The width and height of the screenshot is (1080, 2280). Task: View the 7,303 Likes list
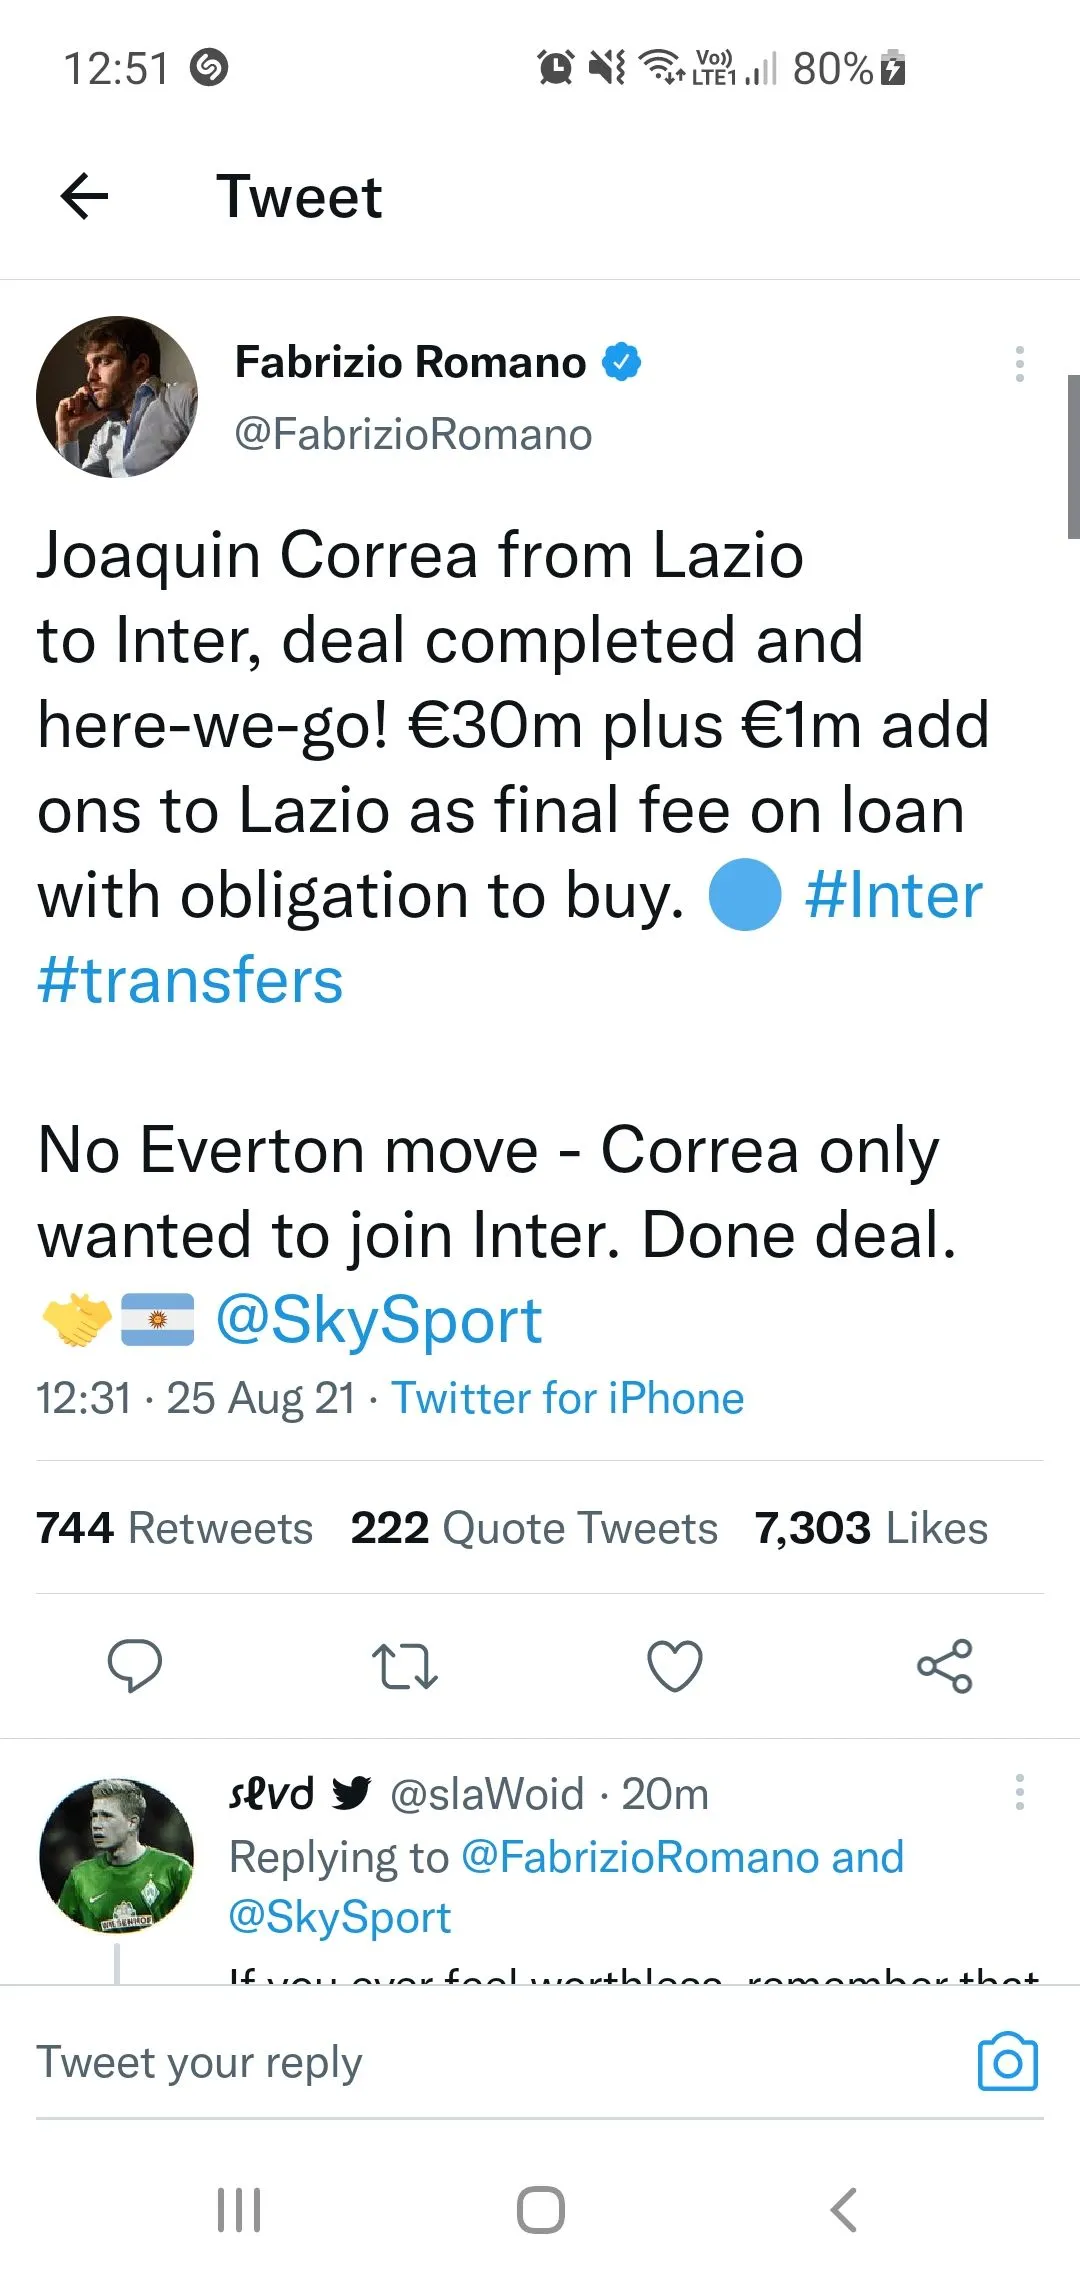point(871,1528)
